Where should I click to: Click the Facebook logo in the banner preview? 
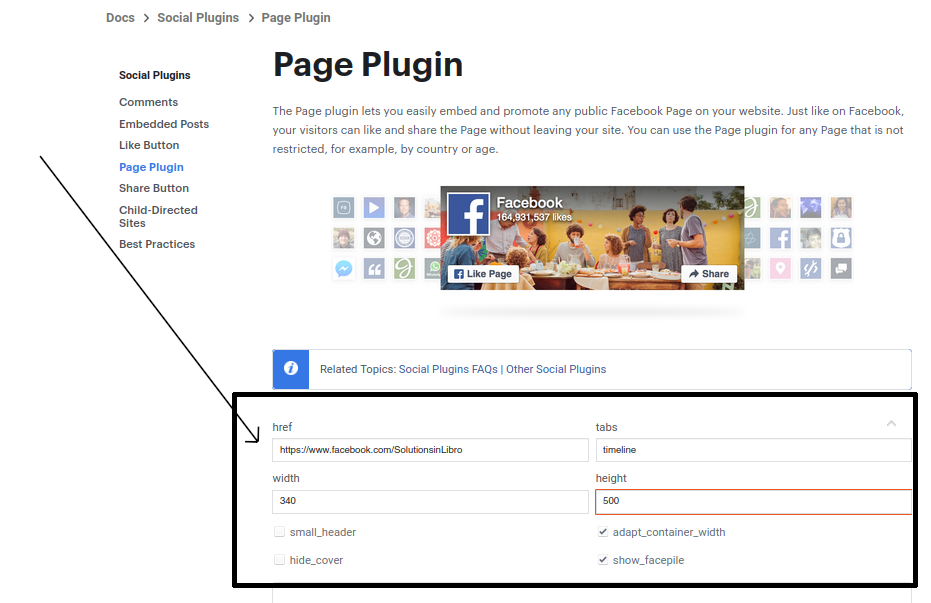pyautogui.click(x=468, y=214)
